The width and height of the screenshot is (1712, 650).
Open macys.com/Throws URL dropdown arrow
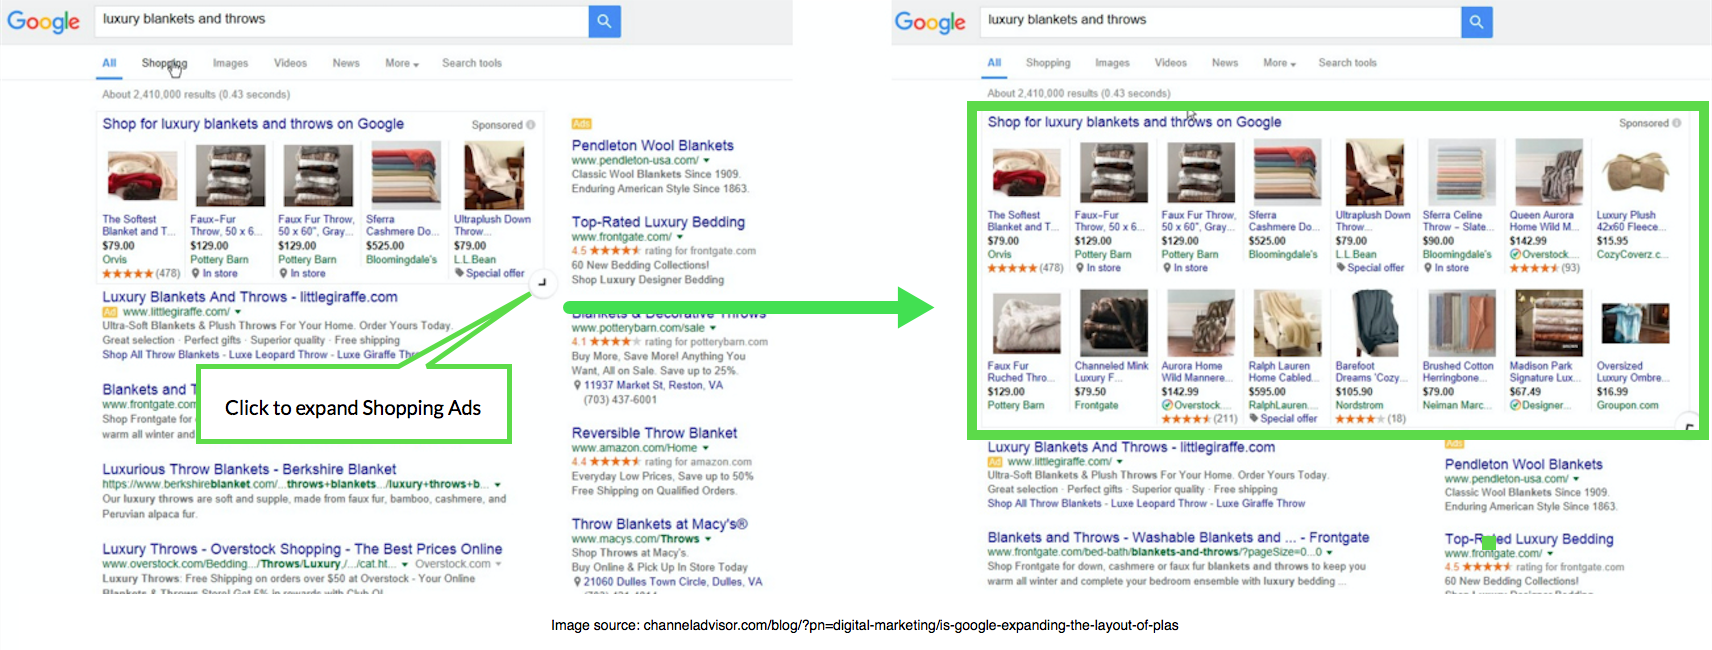(708, 539)
